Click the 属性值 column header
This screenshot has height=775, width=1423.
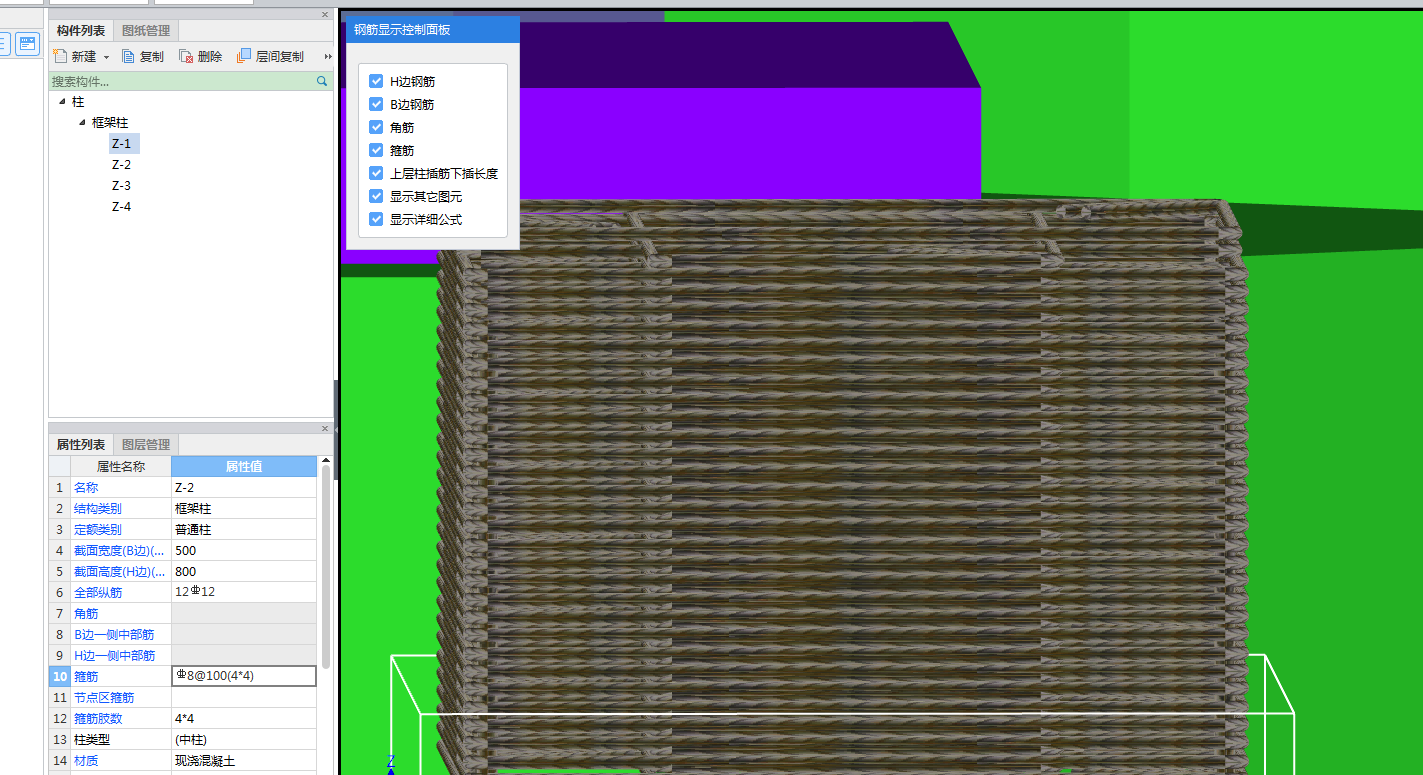pos(244,467)
